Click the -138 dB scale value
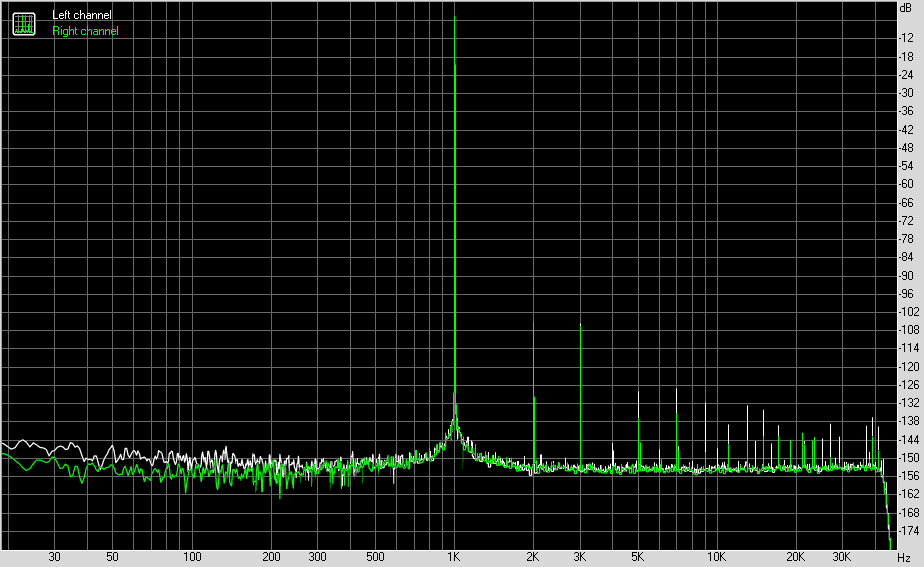The image size is (924, 567). pos(909,421)
